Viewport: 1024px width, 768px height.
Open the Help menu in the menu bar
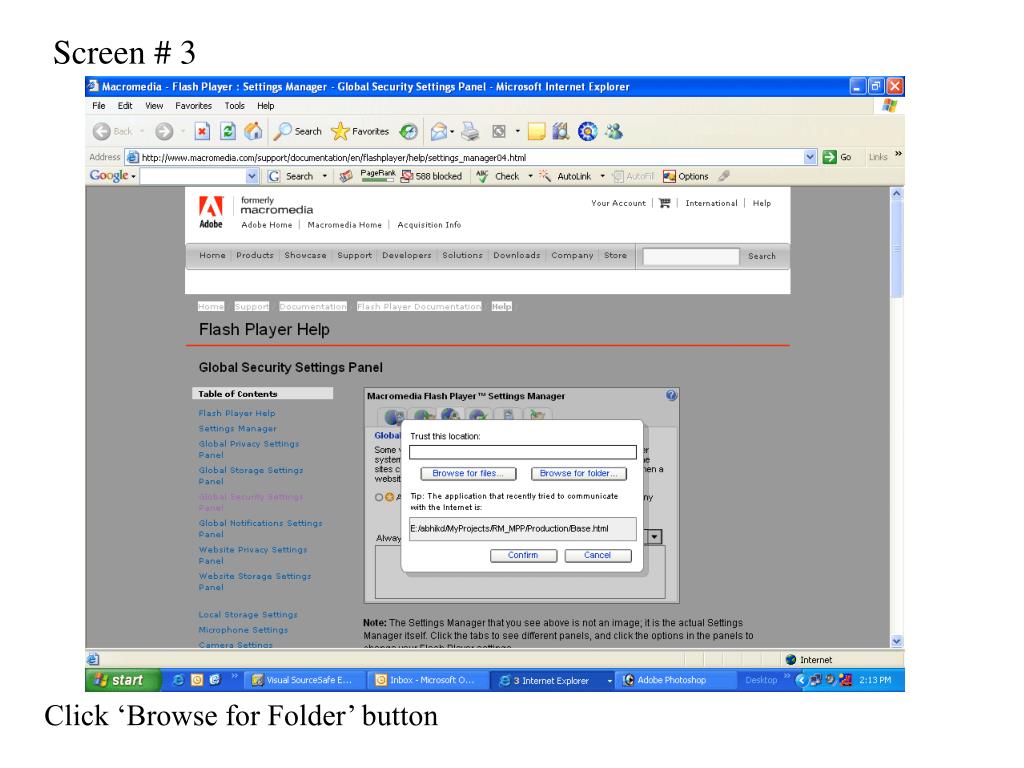[x=266, y=106]
